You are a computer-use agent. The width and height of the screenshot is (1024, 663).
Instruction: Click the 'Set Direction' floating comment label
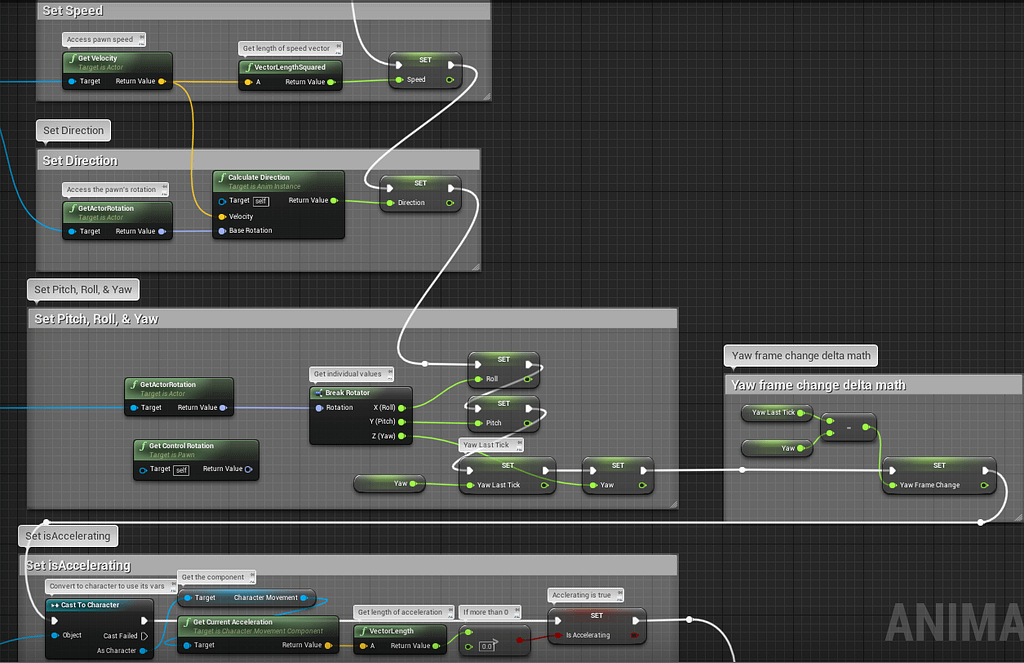tap(73, 130)
